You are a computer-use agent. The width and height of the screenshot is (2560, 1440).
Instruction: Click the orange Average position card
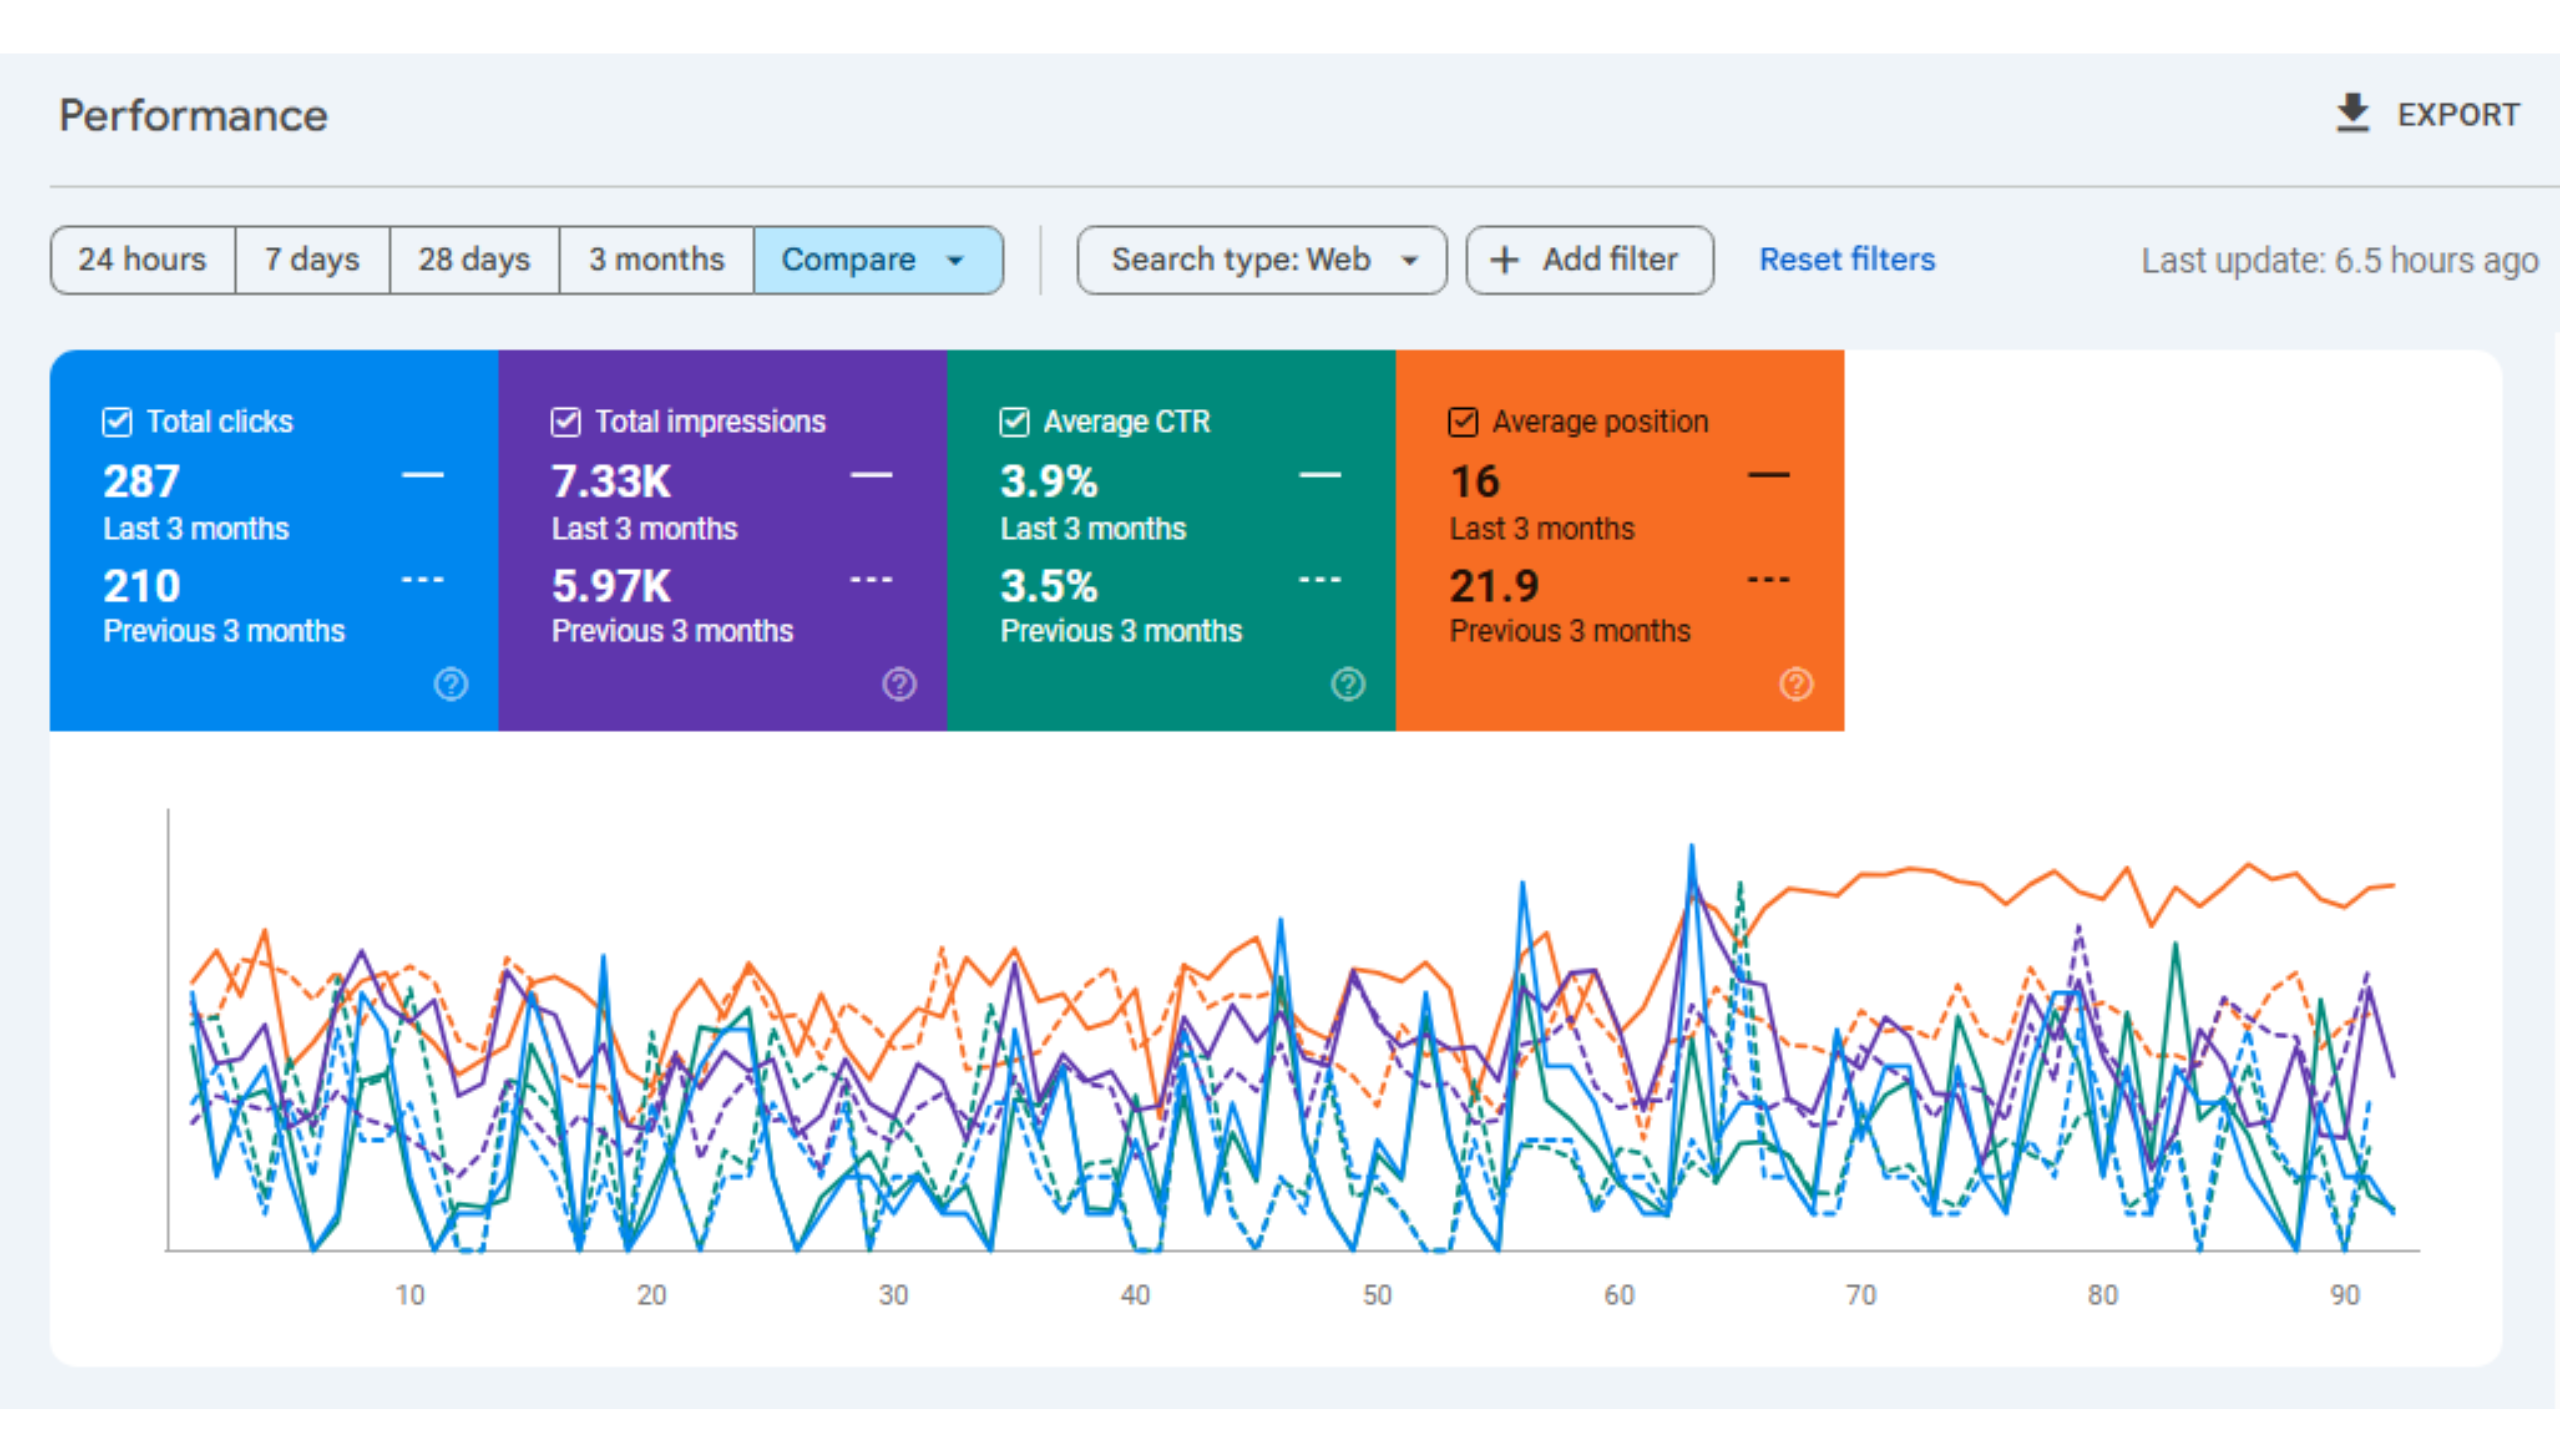pyautogui.click(x=1619, y=540)
